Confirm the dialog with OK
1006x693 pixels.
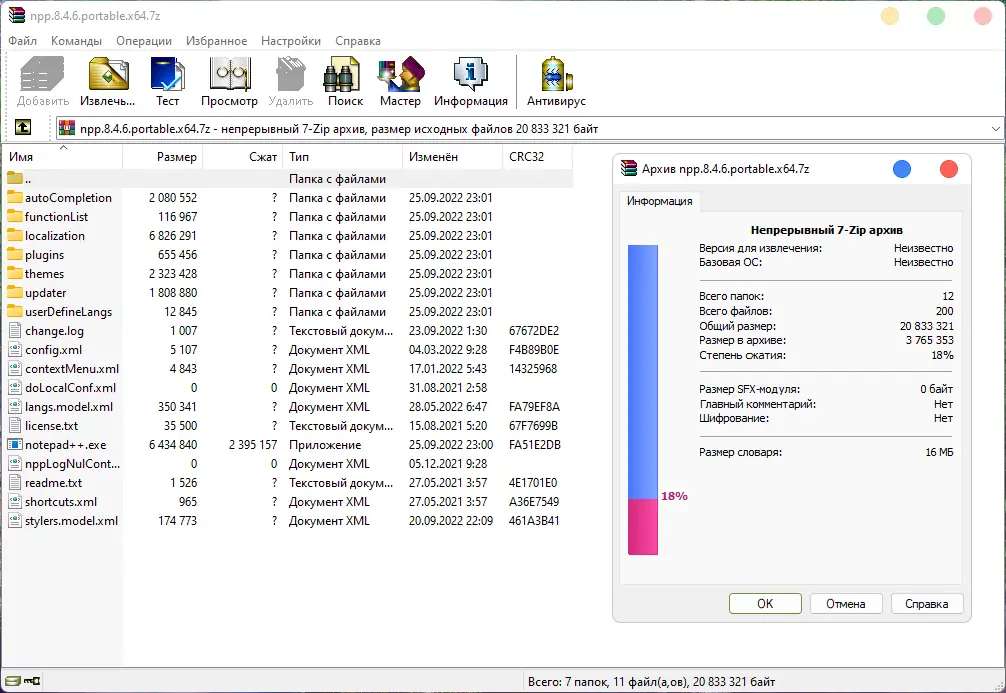click(x=765, y=603)
